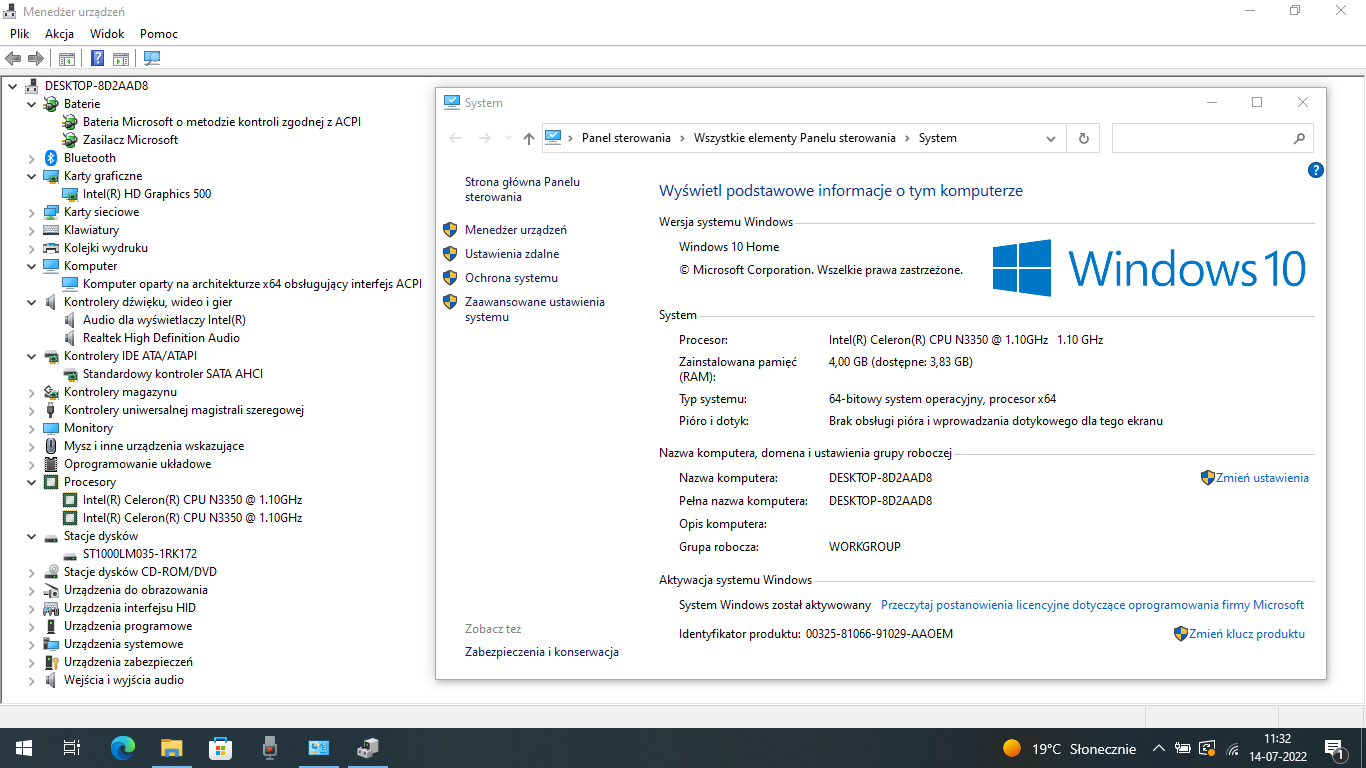This screenshot has width=1366, height=768.
Task: Toggle the console tree pane toolbar icon
Action: click(x=67, y=59)
